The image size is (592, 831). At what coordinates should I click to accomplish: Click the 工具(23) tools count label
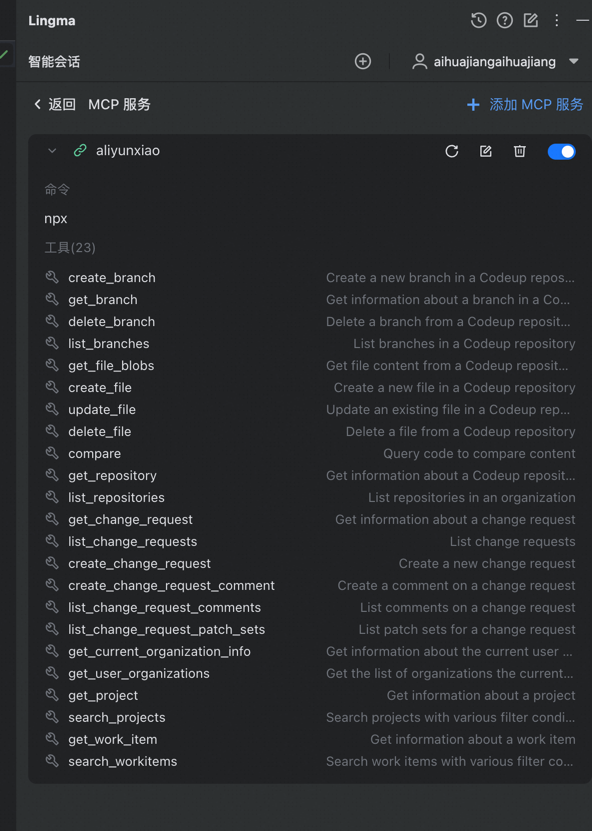tap(70, 247)
